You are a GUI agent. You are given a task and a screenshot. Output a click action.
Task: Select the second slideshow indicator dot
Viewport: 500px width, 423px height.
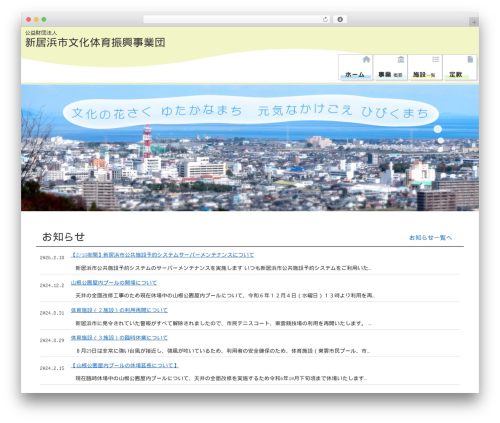pyautogui.click(x=440, y=141)
